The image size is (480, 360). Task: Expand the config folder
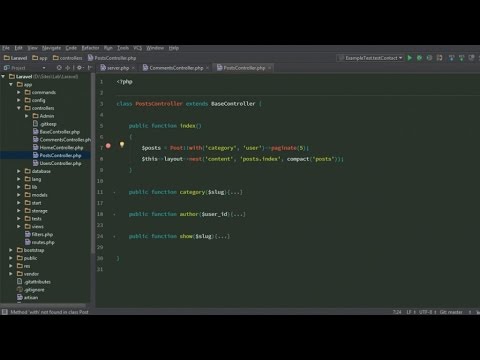tap(19, 100)
